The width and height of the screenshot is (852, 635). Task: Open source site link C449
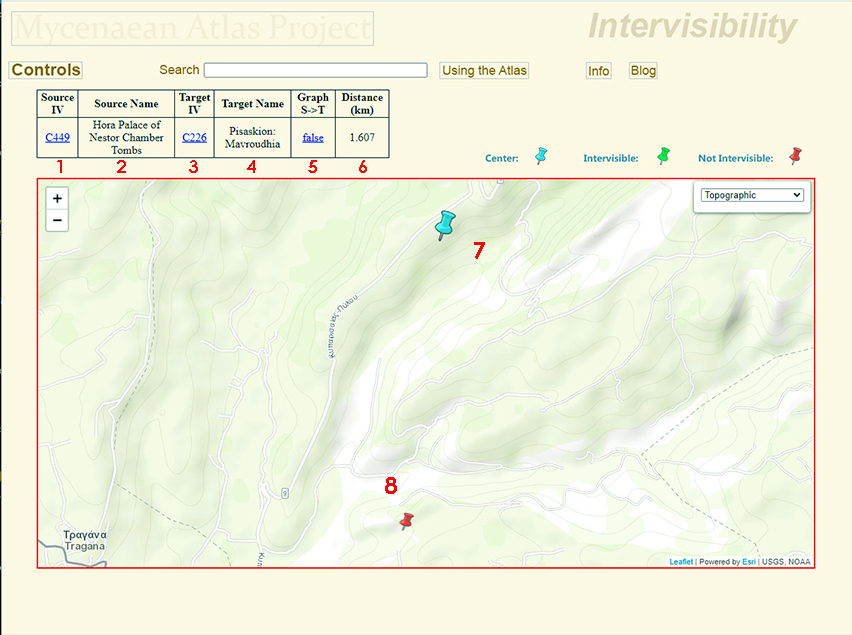57,138
